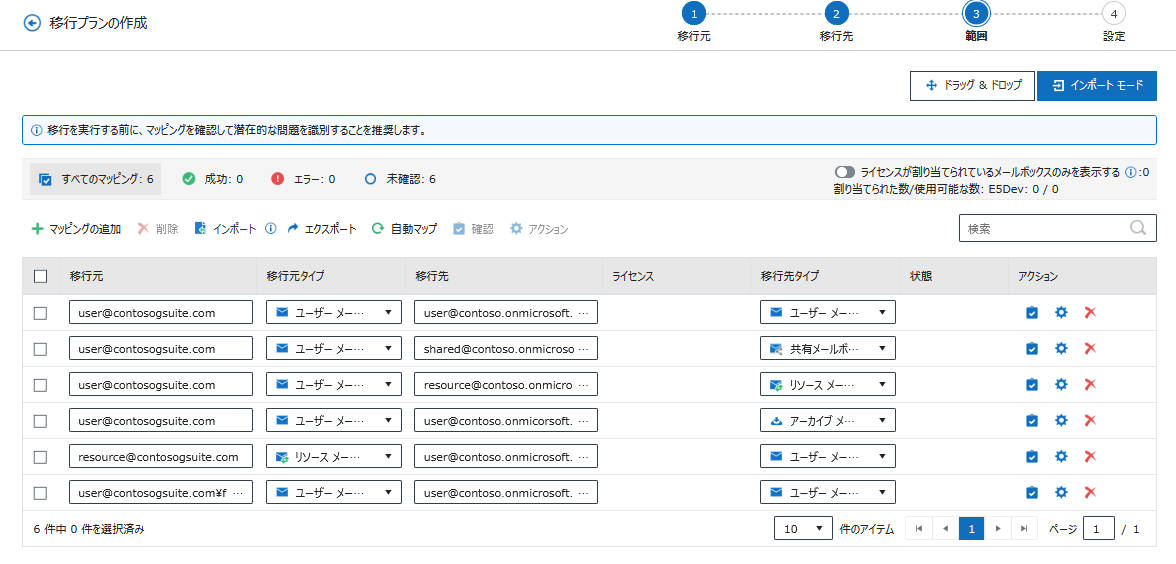1176x564 pixels.
Task: Open the items-per-page dropdown showing 10
Action: [x=803, y=529]
